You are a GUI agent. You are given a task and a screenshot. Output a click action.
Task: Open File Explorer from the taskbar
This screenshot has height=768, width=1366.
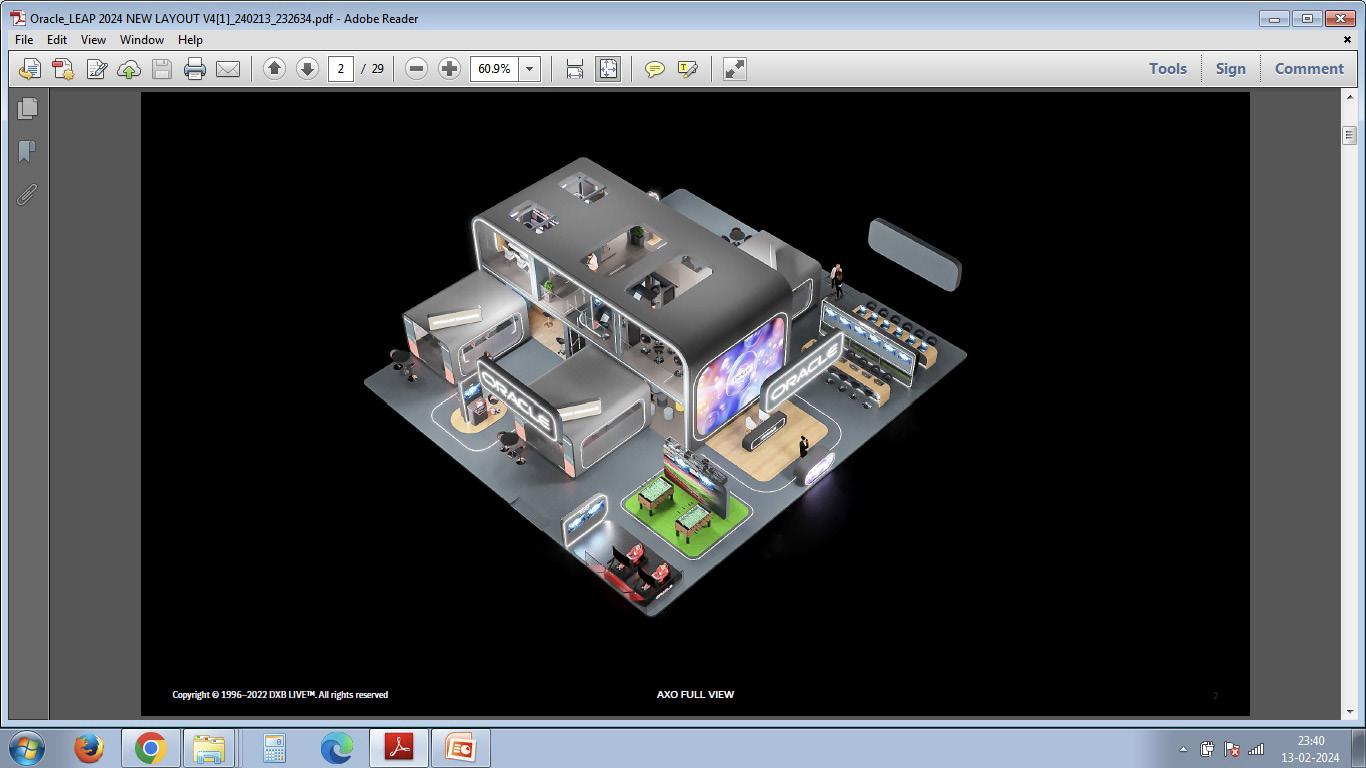210,748
